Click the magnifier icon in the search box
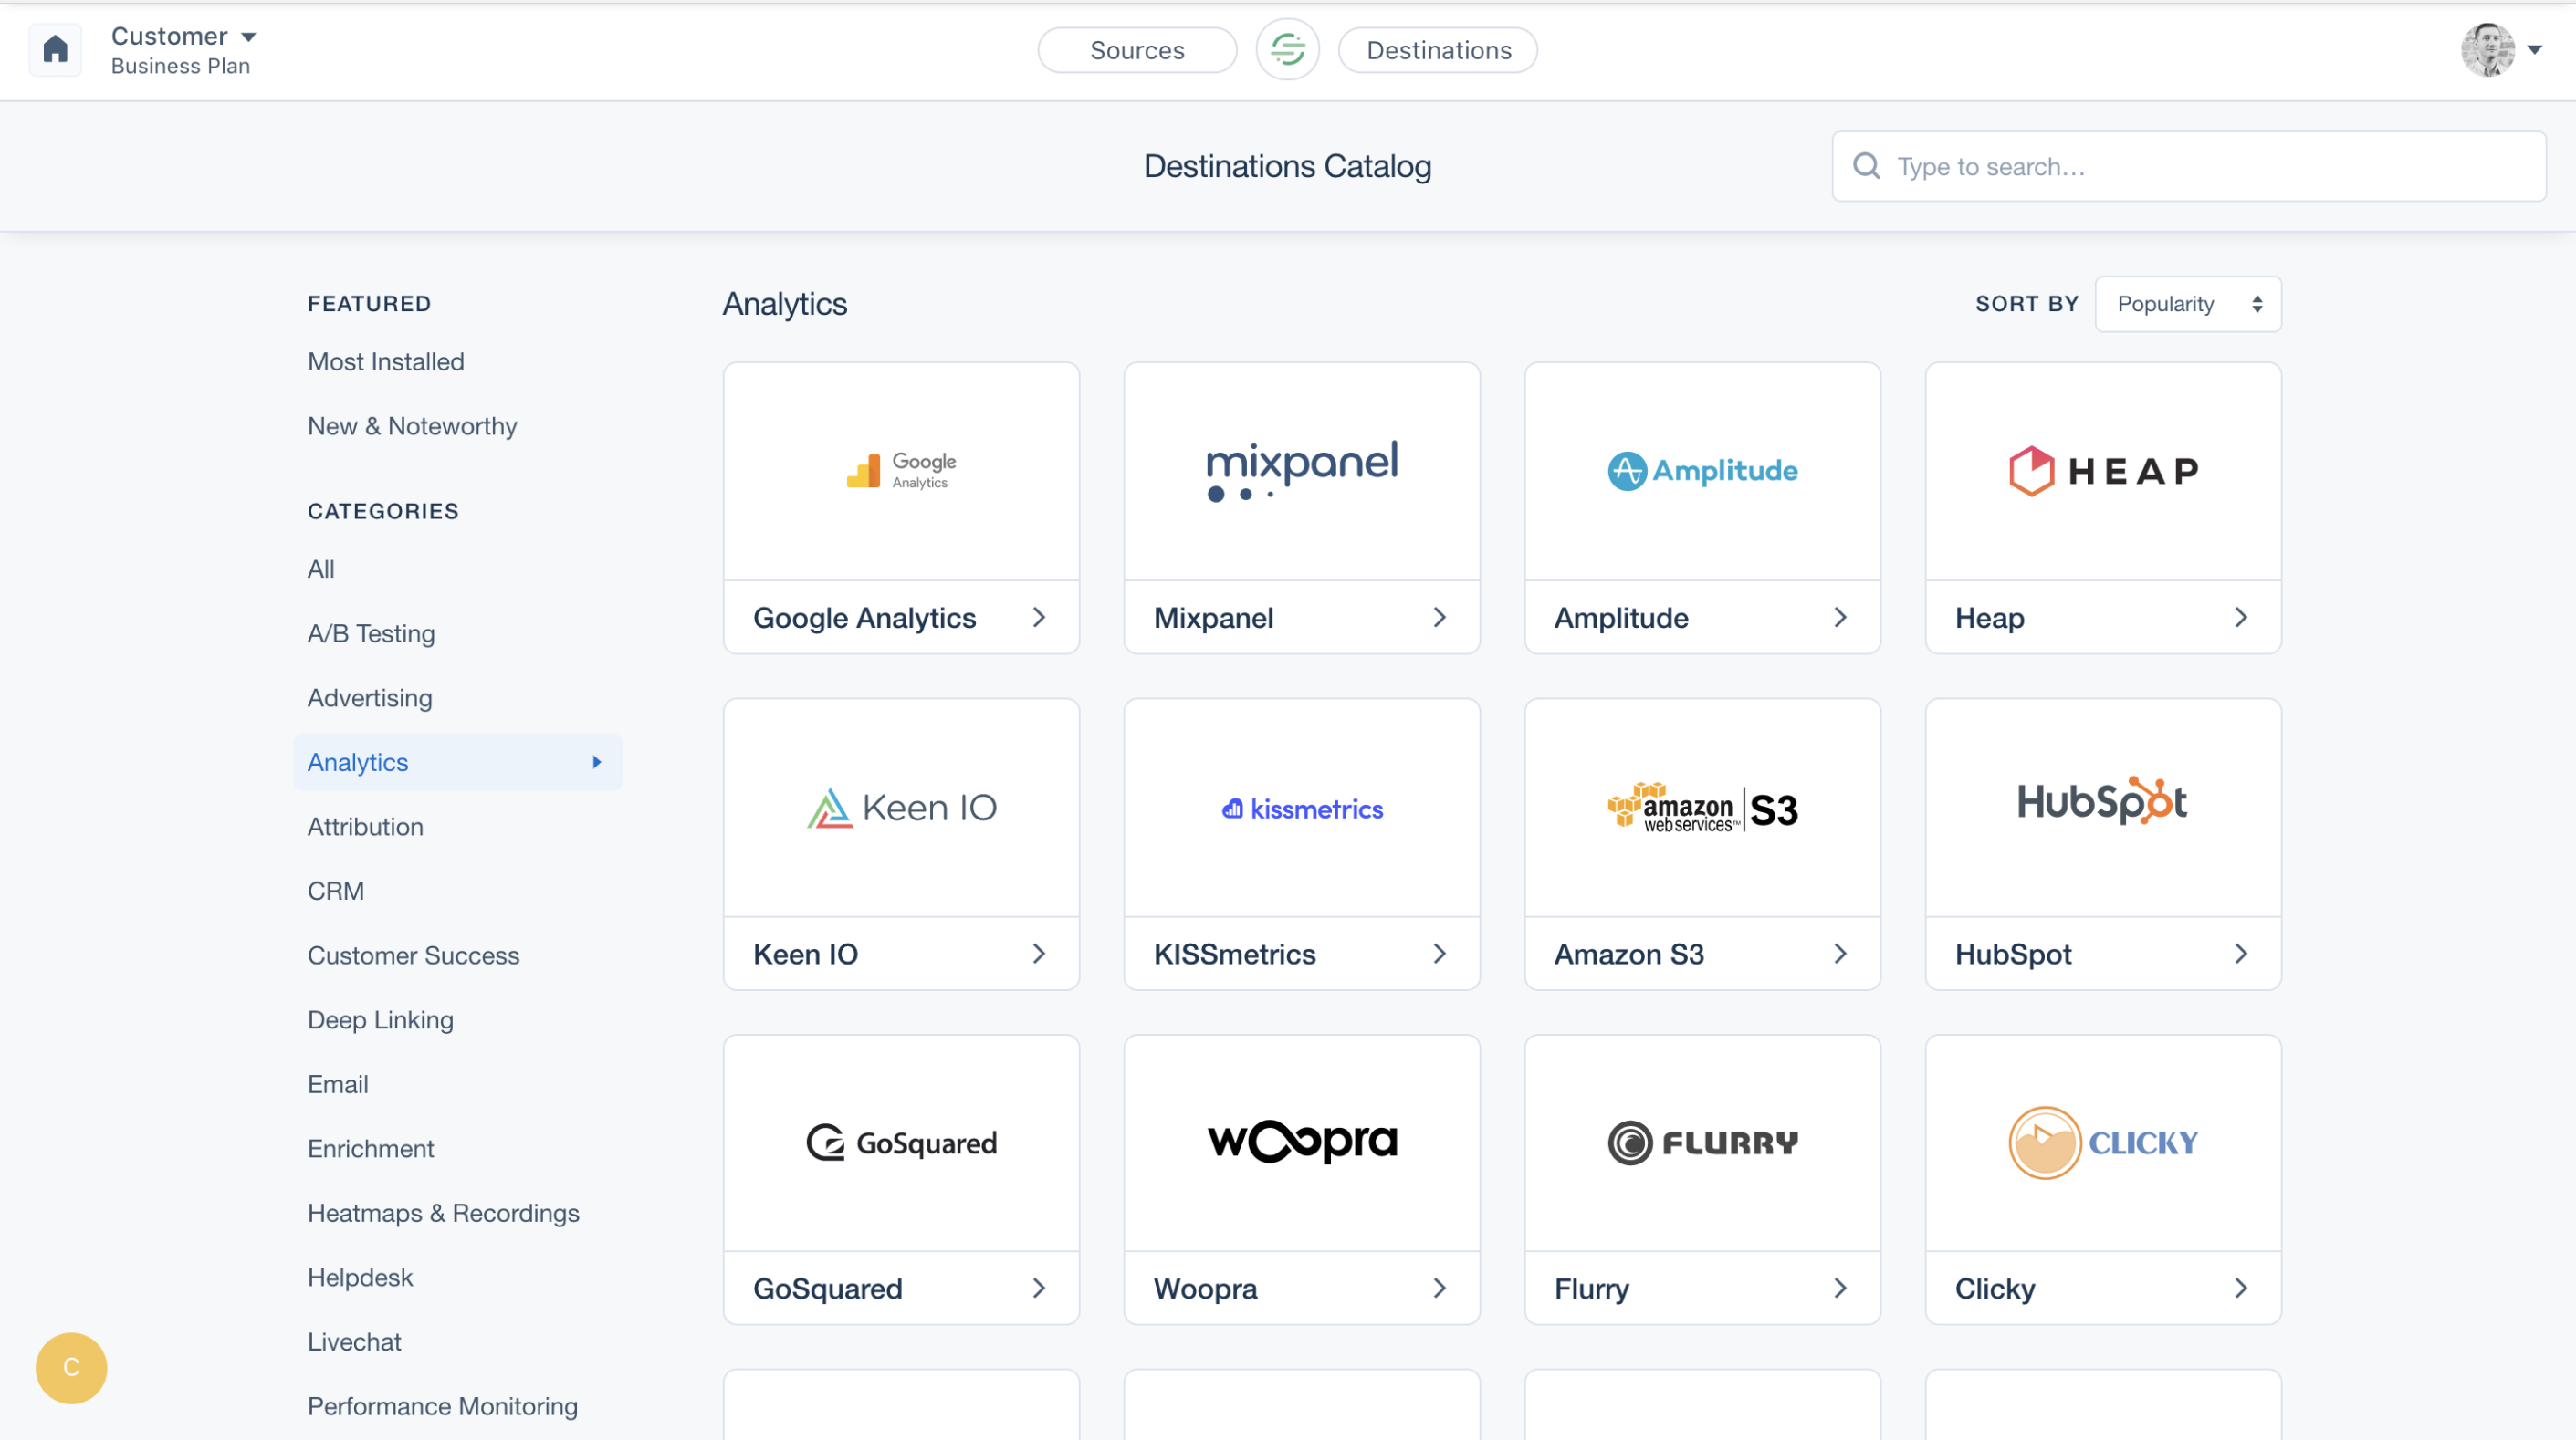The width and height of the screenshot is (2576, 1440). pyautogui.click(x=1866, y=166)
